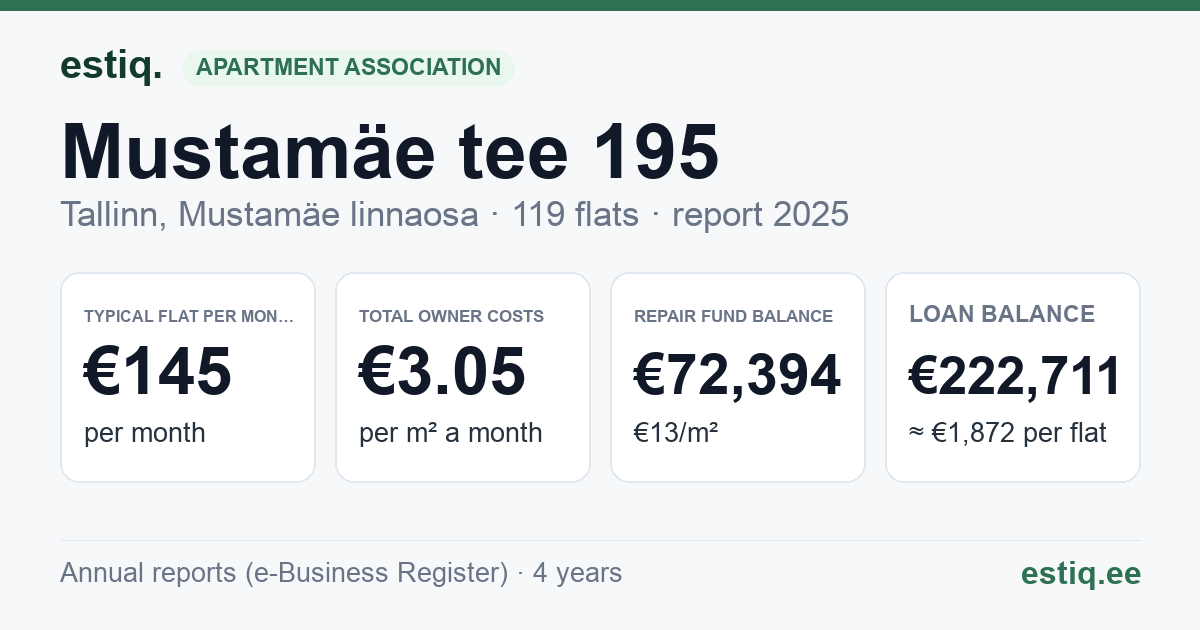Screen dimensions: 1200x630
Task: Click 'per month' under €145
Action: tap(145, 433)
